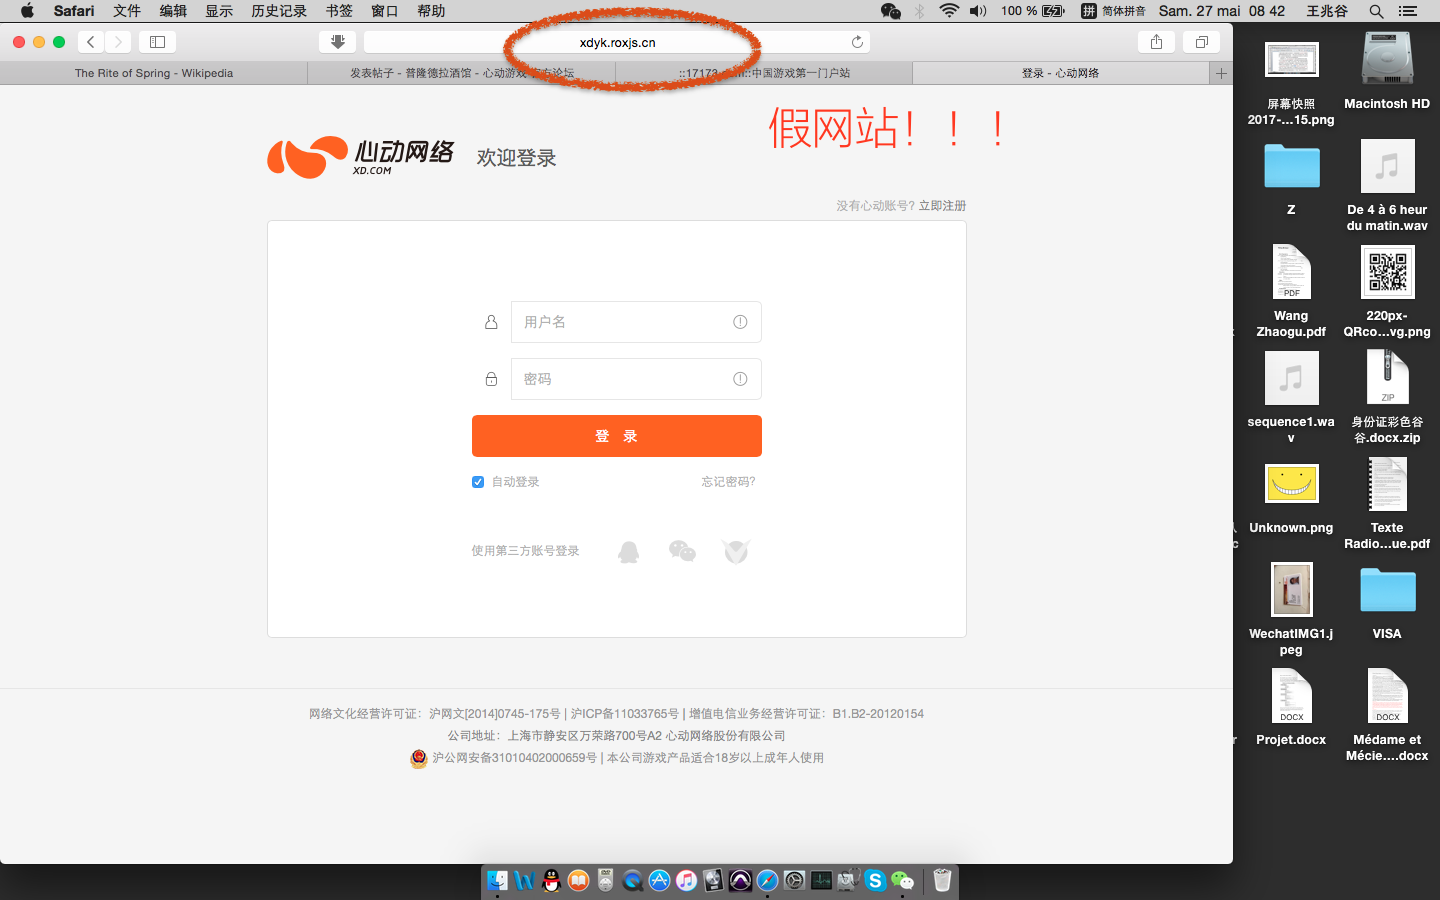Toggle the 自动登录 checkbox
This screenshot has width=1440, height=900.
478,482
